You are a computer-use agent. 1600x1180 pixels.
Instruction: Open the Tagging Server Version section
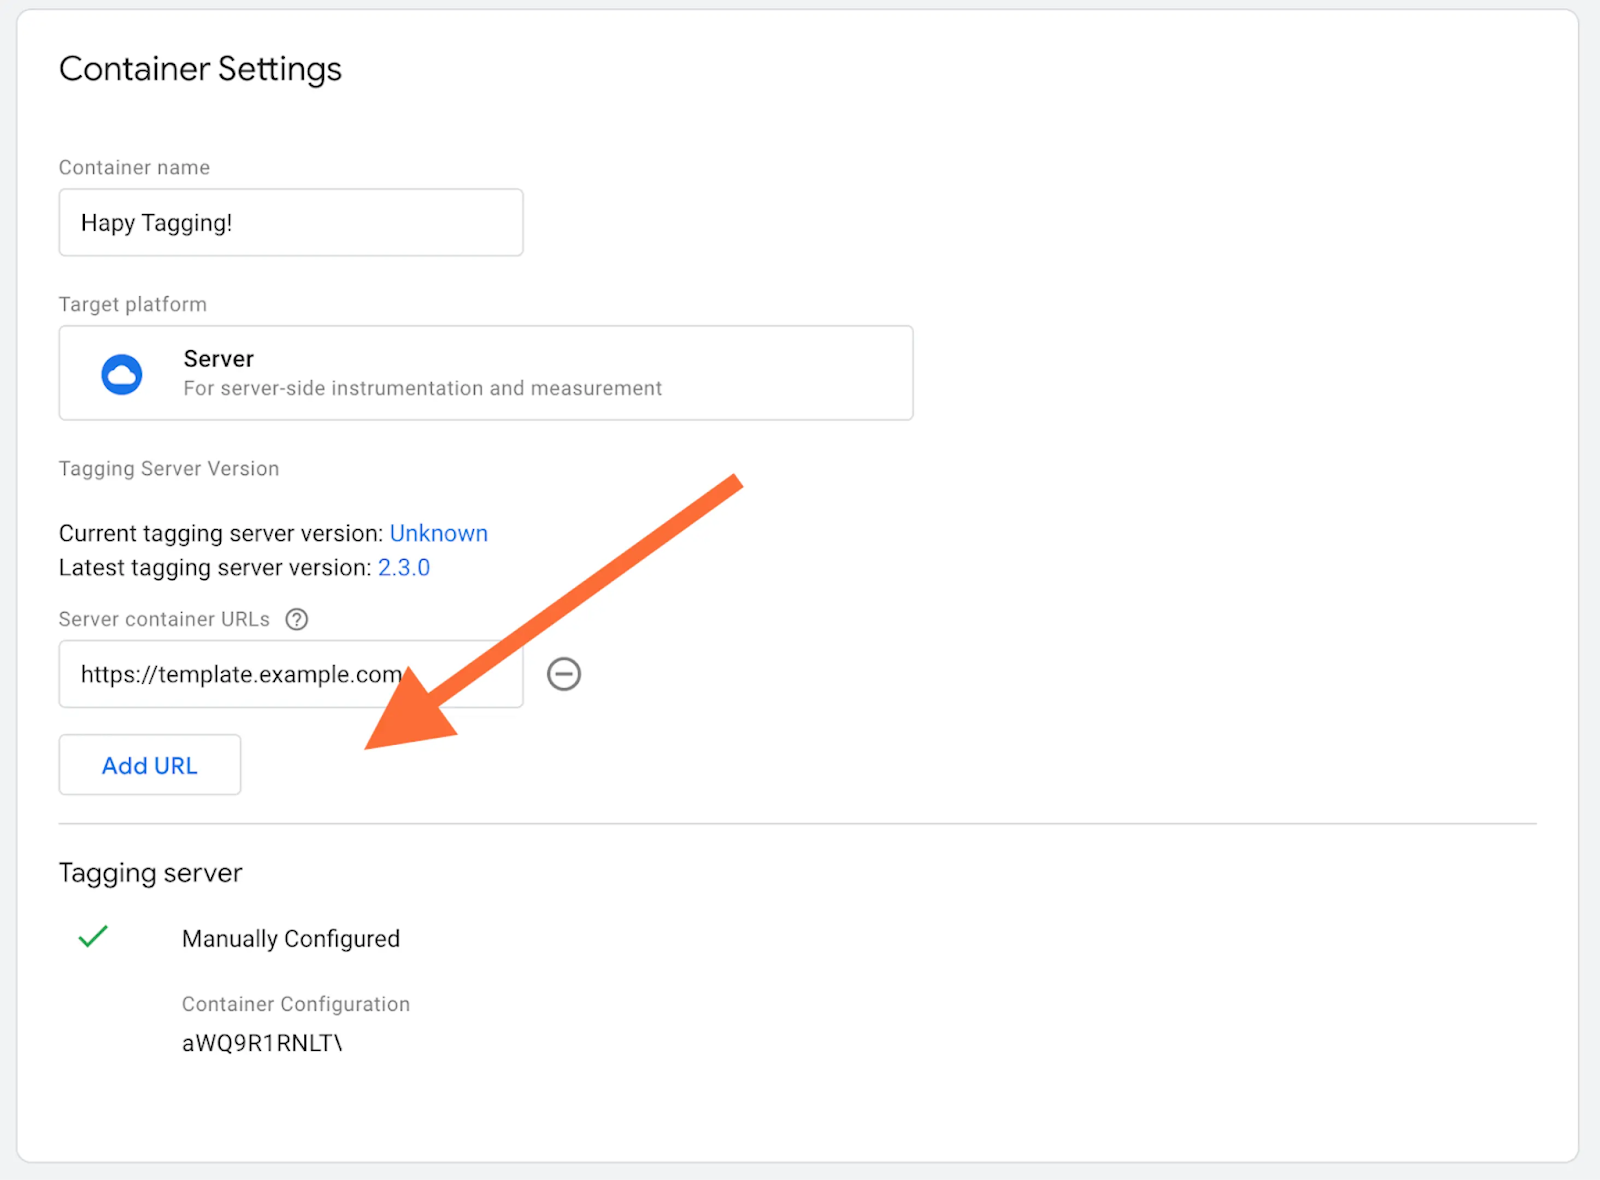click(168, 468)
